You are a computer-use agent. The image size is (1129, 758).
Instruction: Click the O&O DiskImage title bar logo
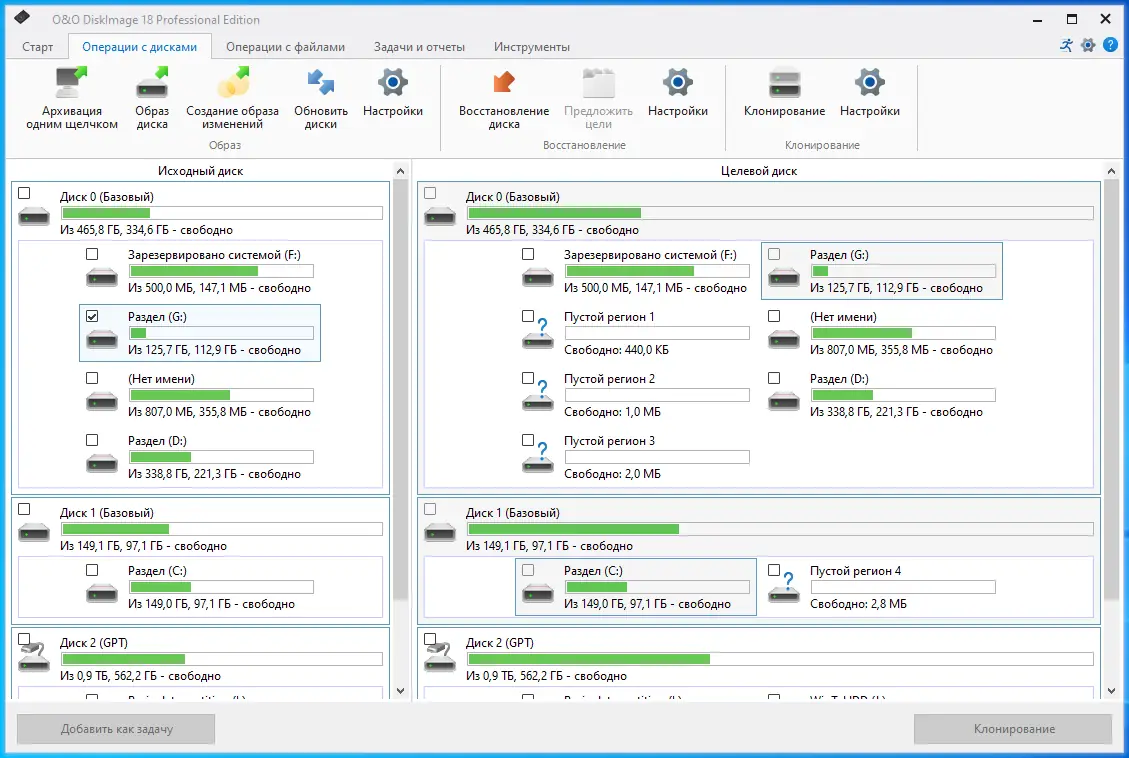[22, 17]
